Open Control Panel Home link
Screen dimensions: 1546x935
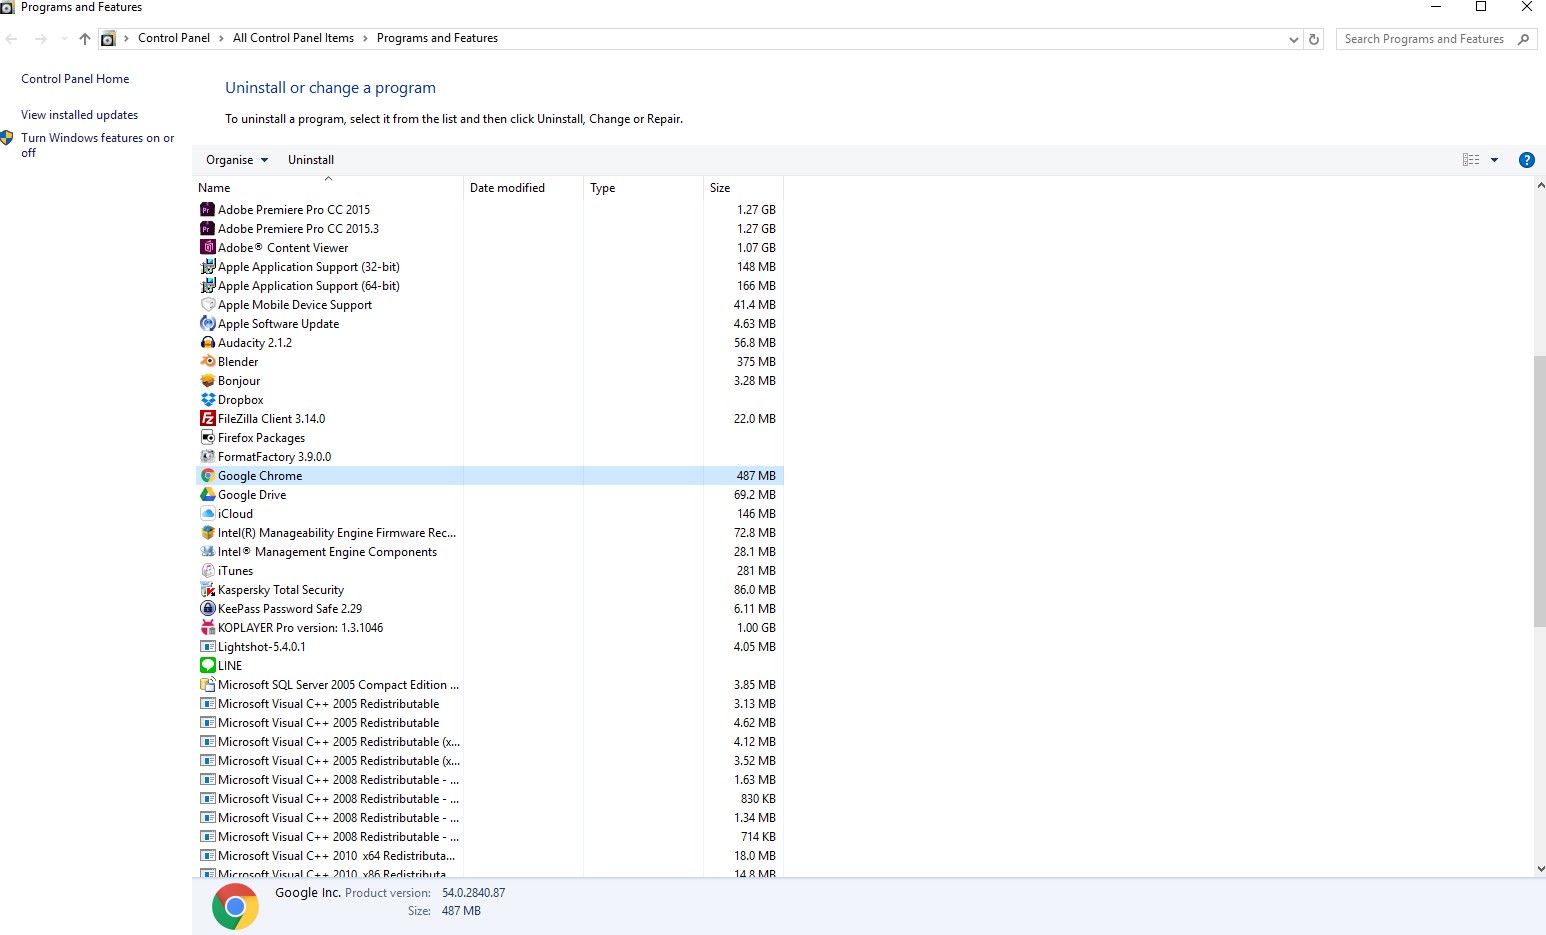75,79
